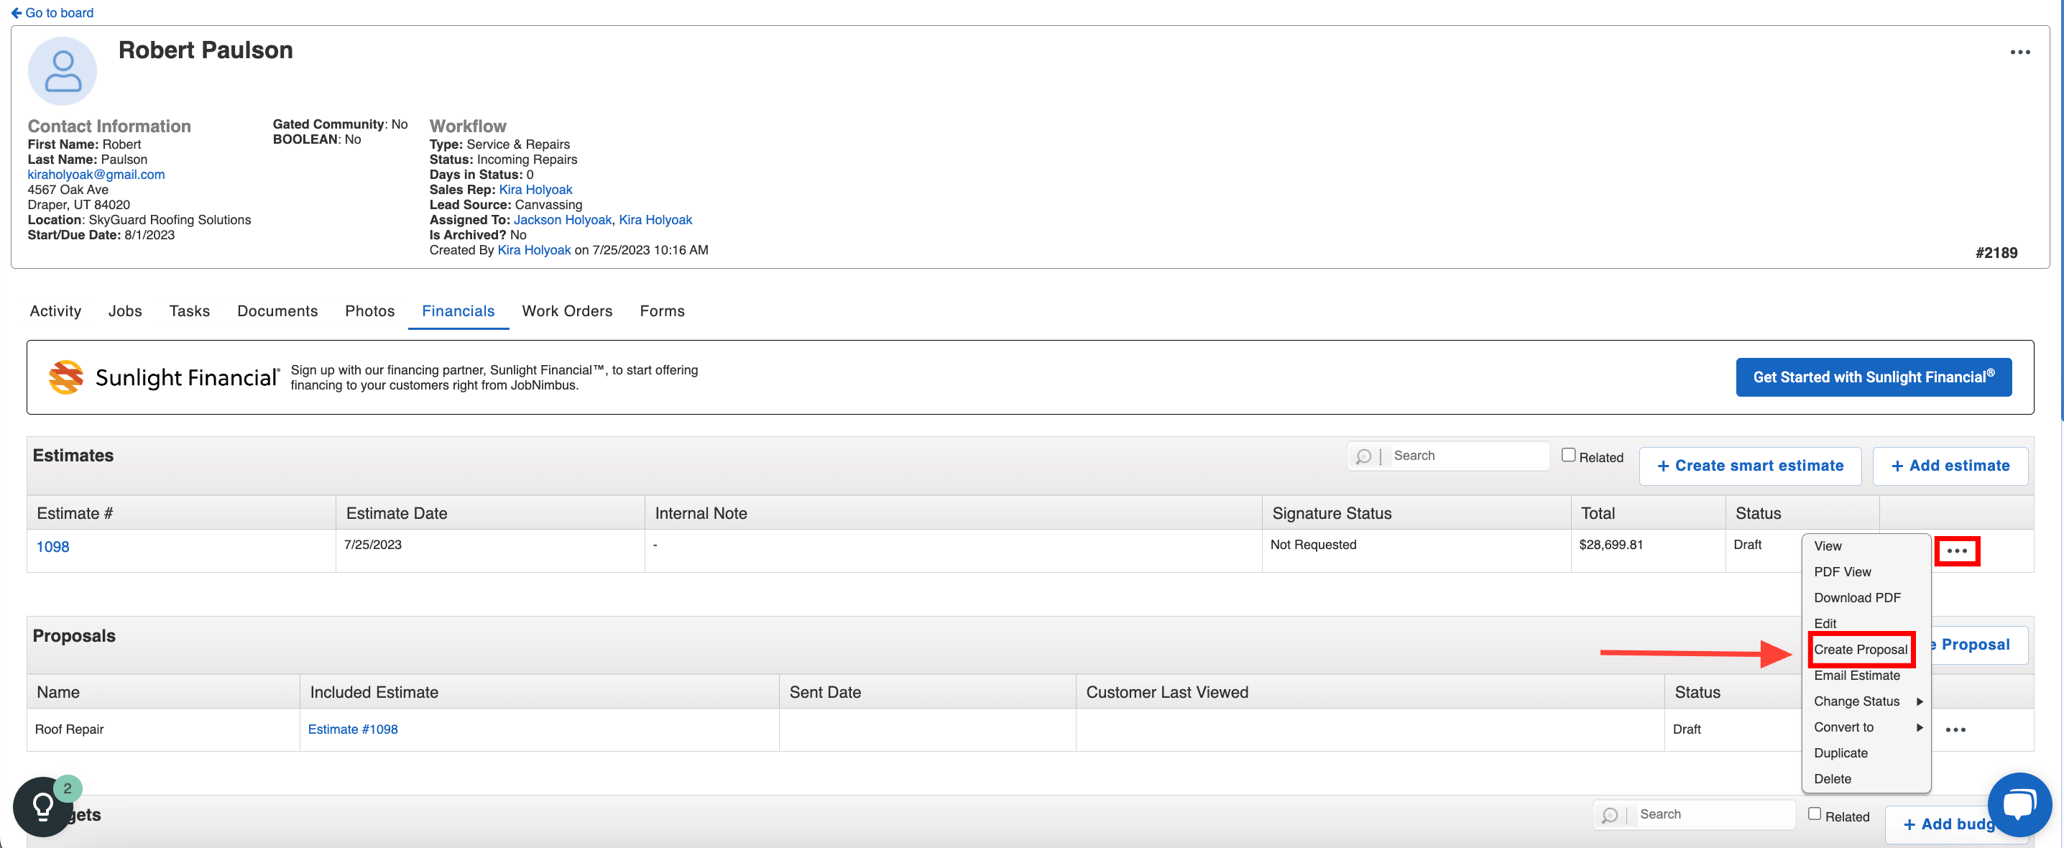Toggle the Related checkbox in Estimates

(1568, 455)
